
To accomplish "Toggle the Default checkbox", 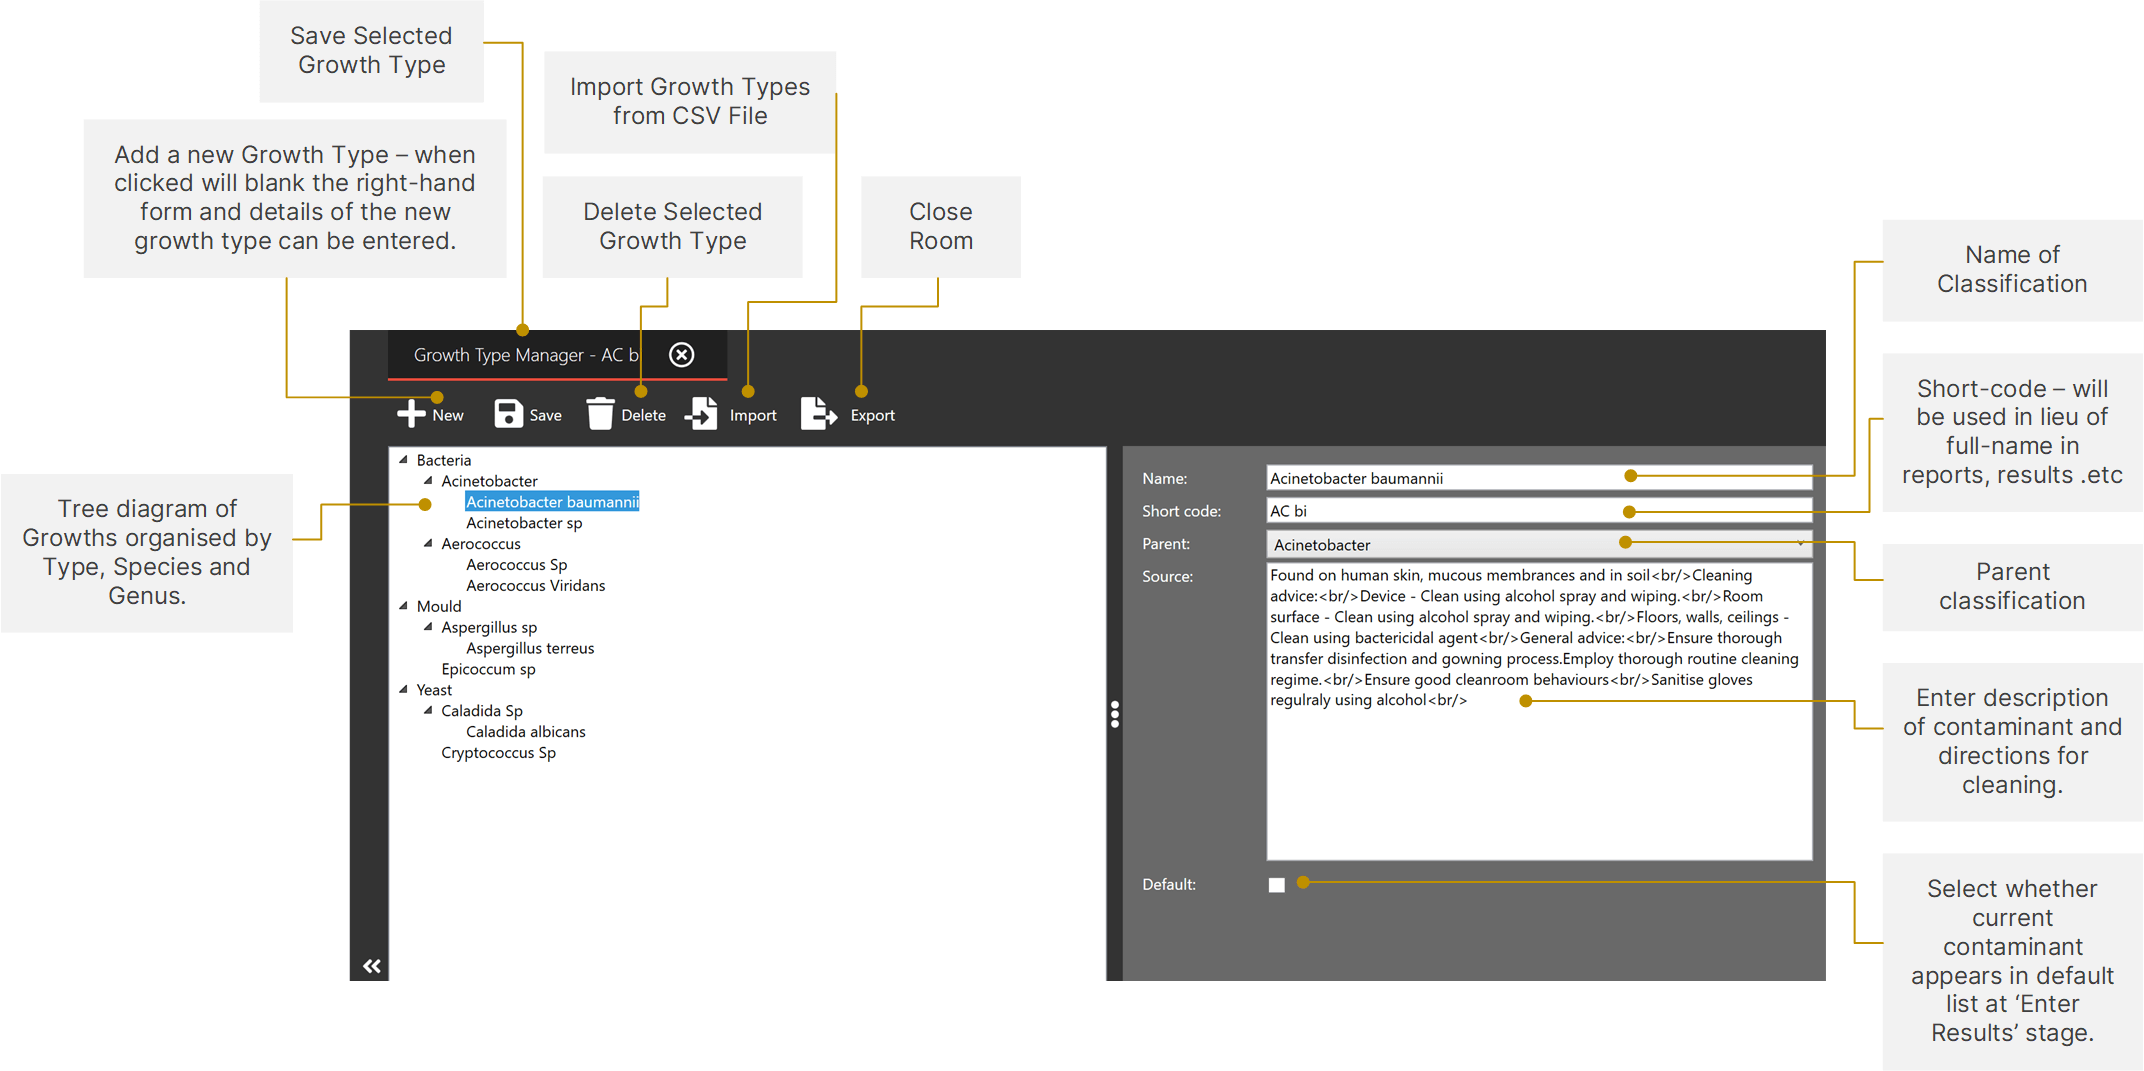I will [1276, 885].
